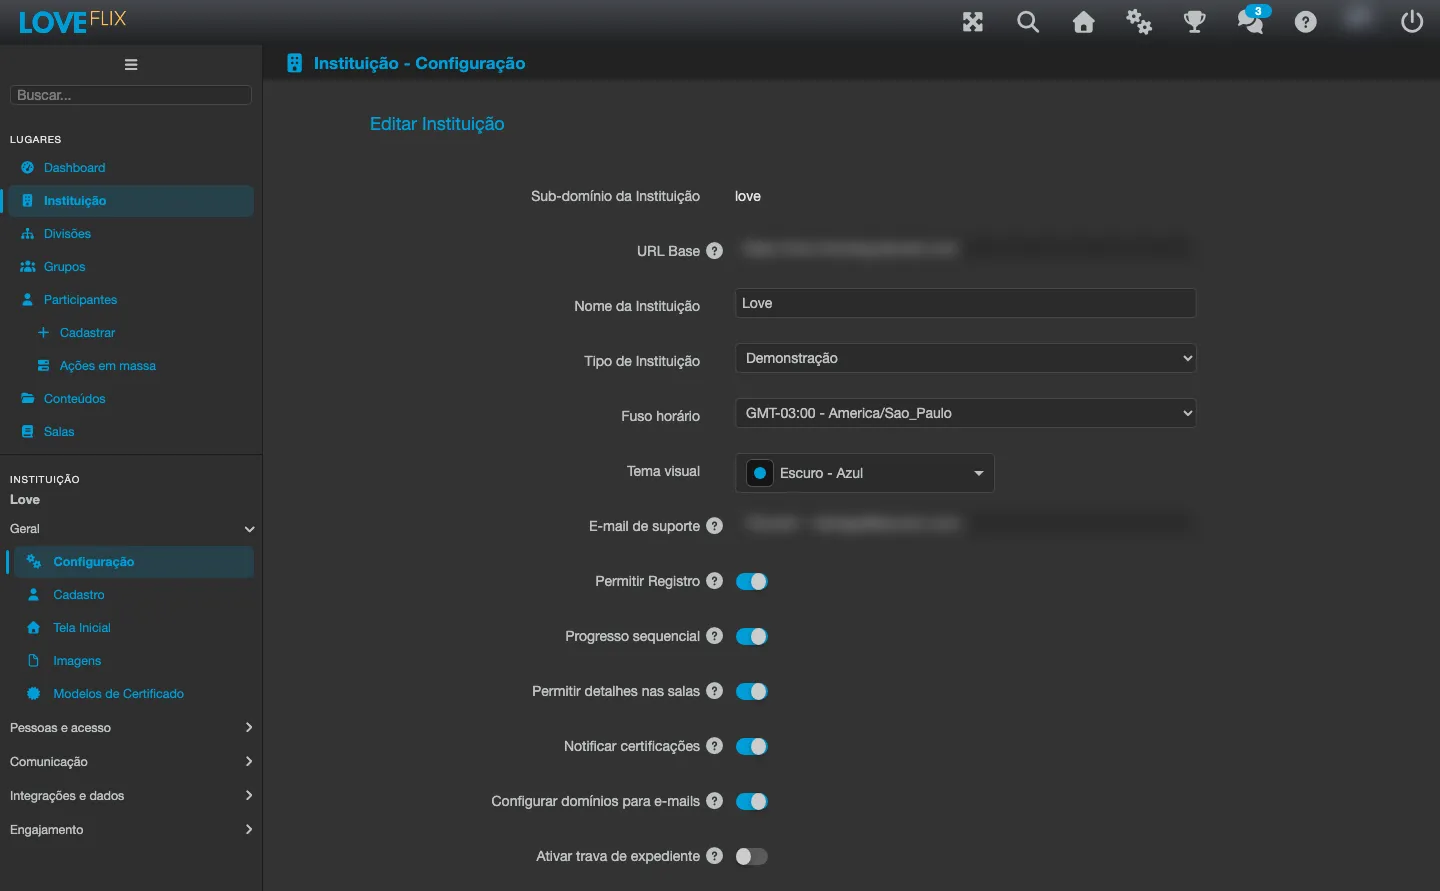Turn off Permitir detalhes nas salas
This screenshot has height=891, width=1440.
[x=752, y=691]
